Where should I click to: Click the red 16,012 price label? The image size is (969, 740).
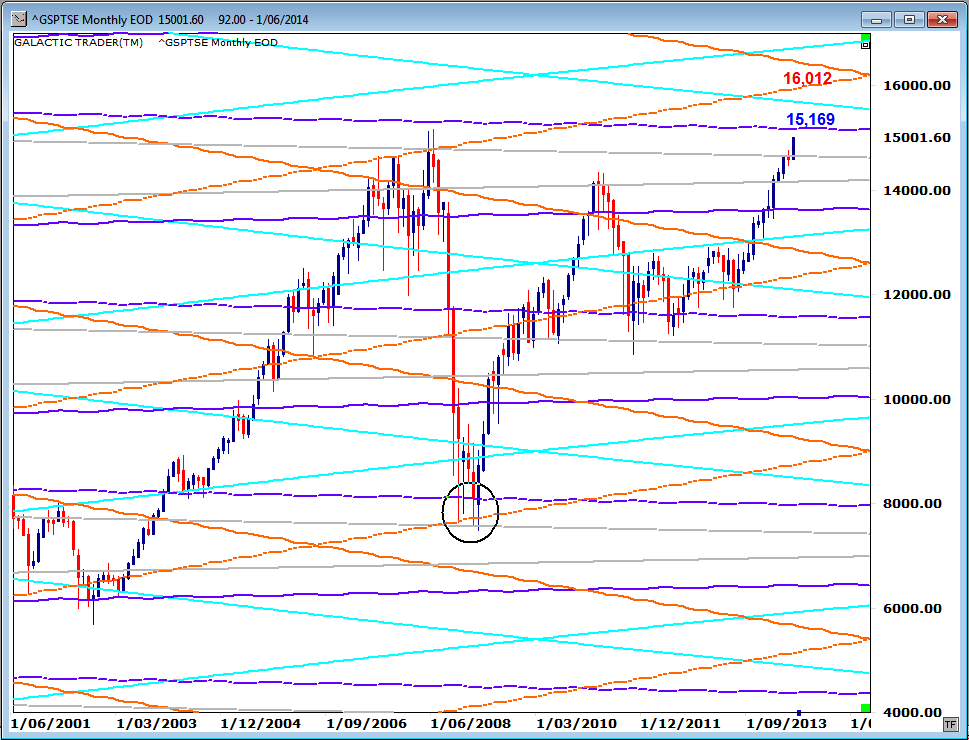point(807,79)
